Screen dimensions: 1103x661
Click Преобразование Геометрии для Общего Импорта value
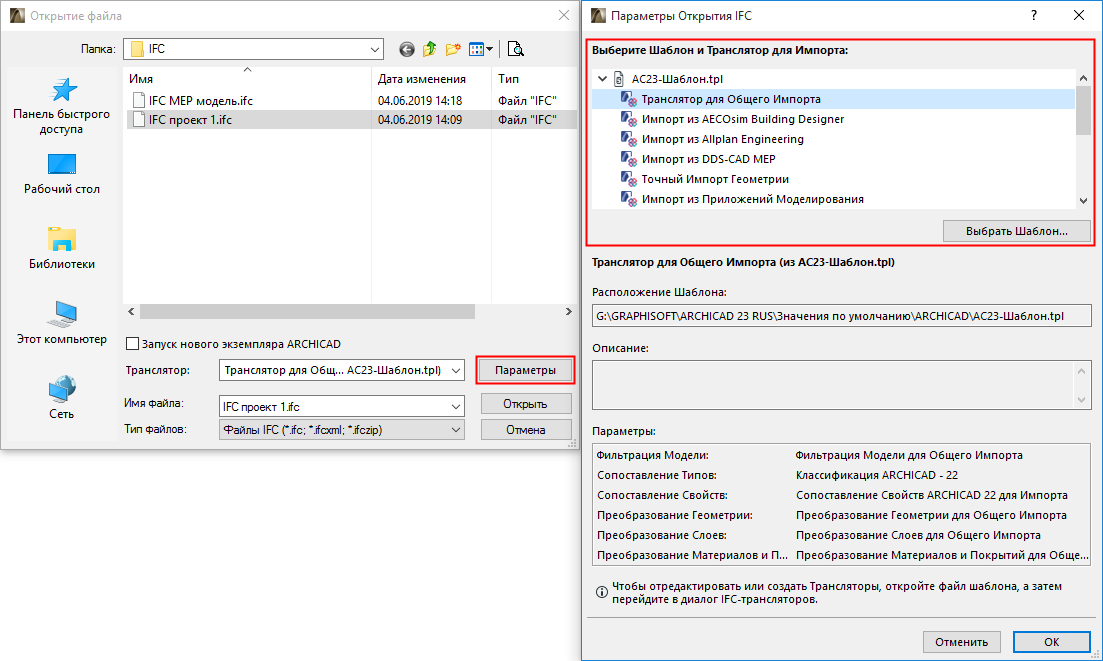point(931,515)
